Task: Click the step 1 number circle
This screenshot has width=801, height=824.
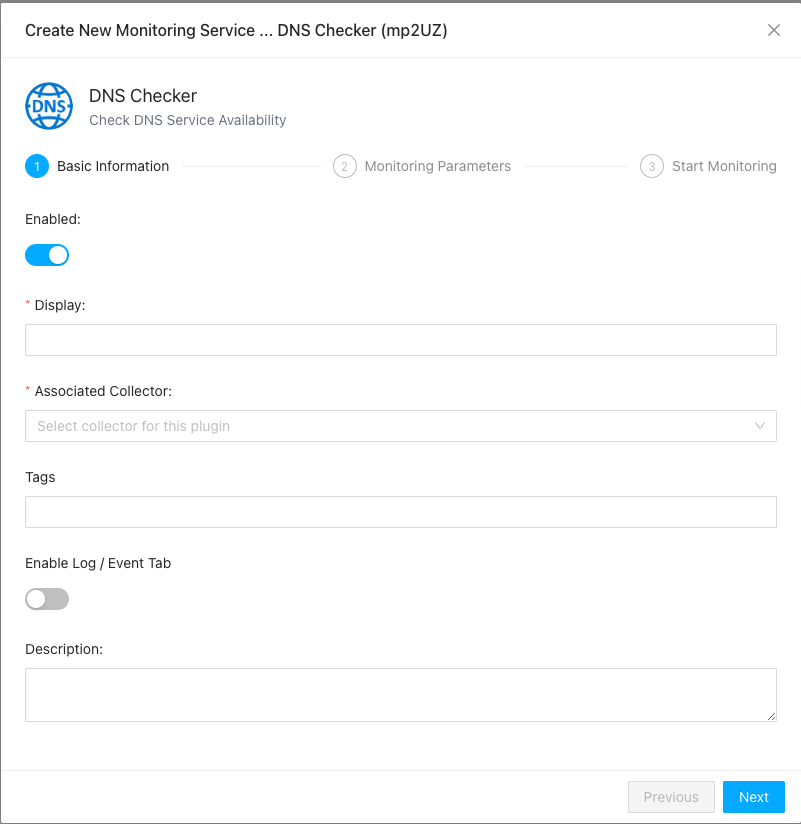Action: click(x=36, y=167)
